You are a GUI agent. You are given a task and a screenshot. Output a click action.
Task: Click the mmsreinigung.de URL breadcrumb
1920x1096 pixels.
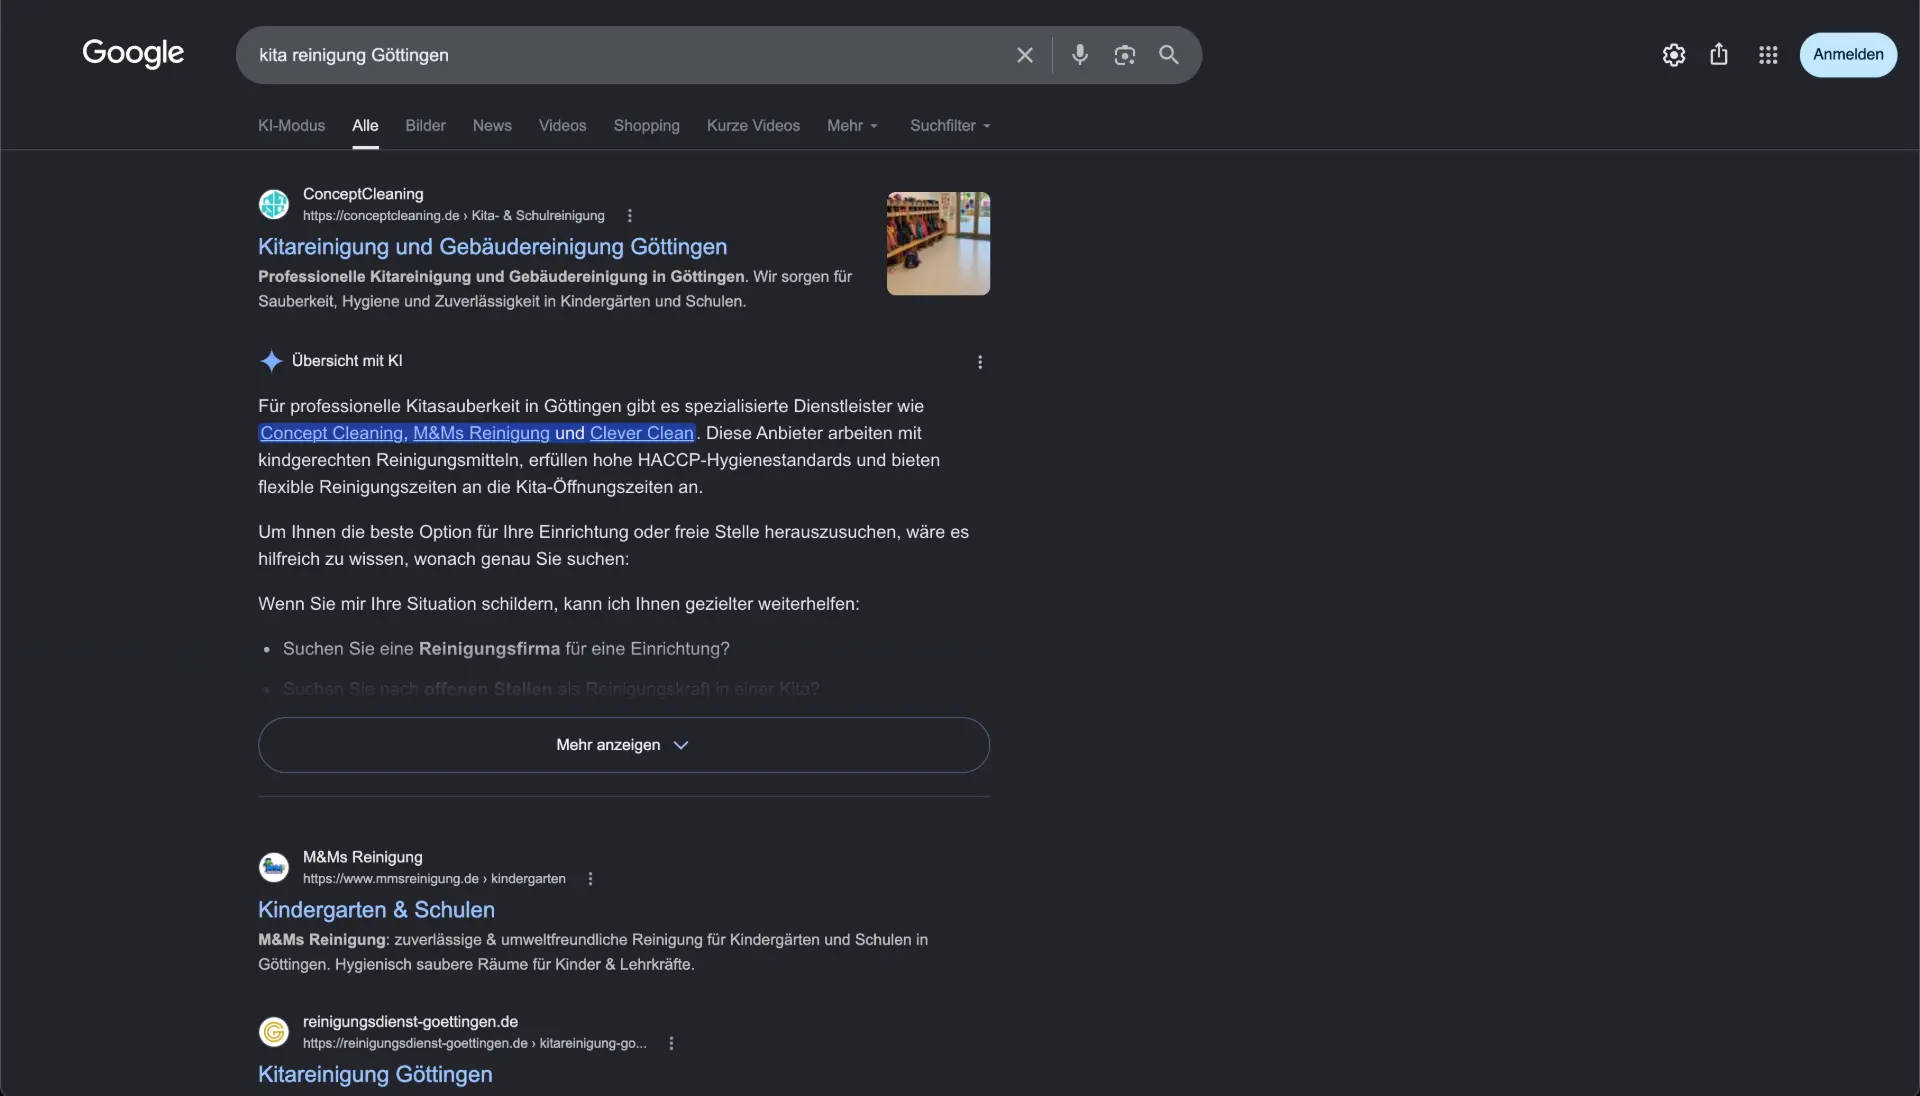coord(434,879)
